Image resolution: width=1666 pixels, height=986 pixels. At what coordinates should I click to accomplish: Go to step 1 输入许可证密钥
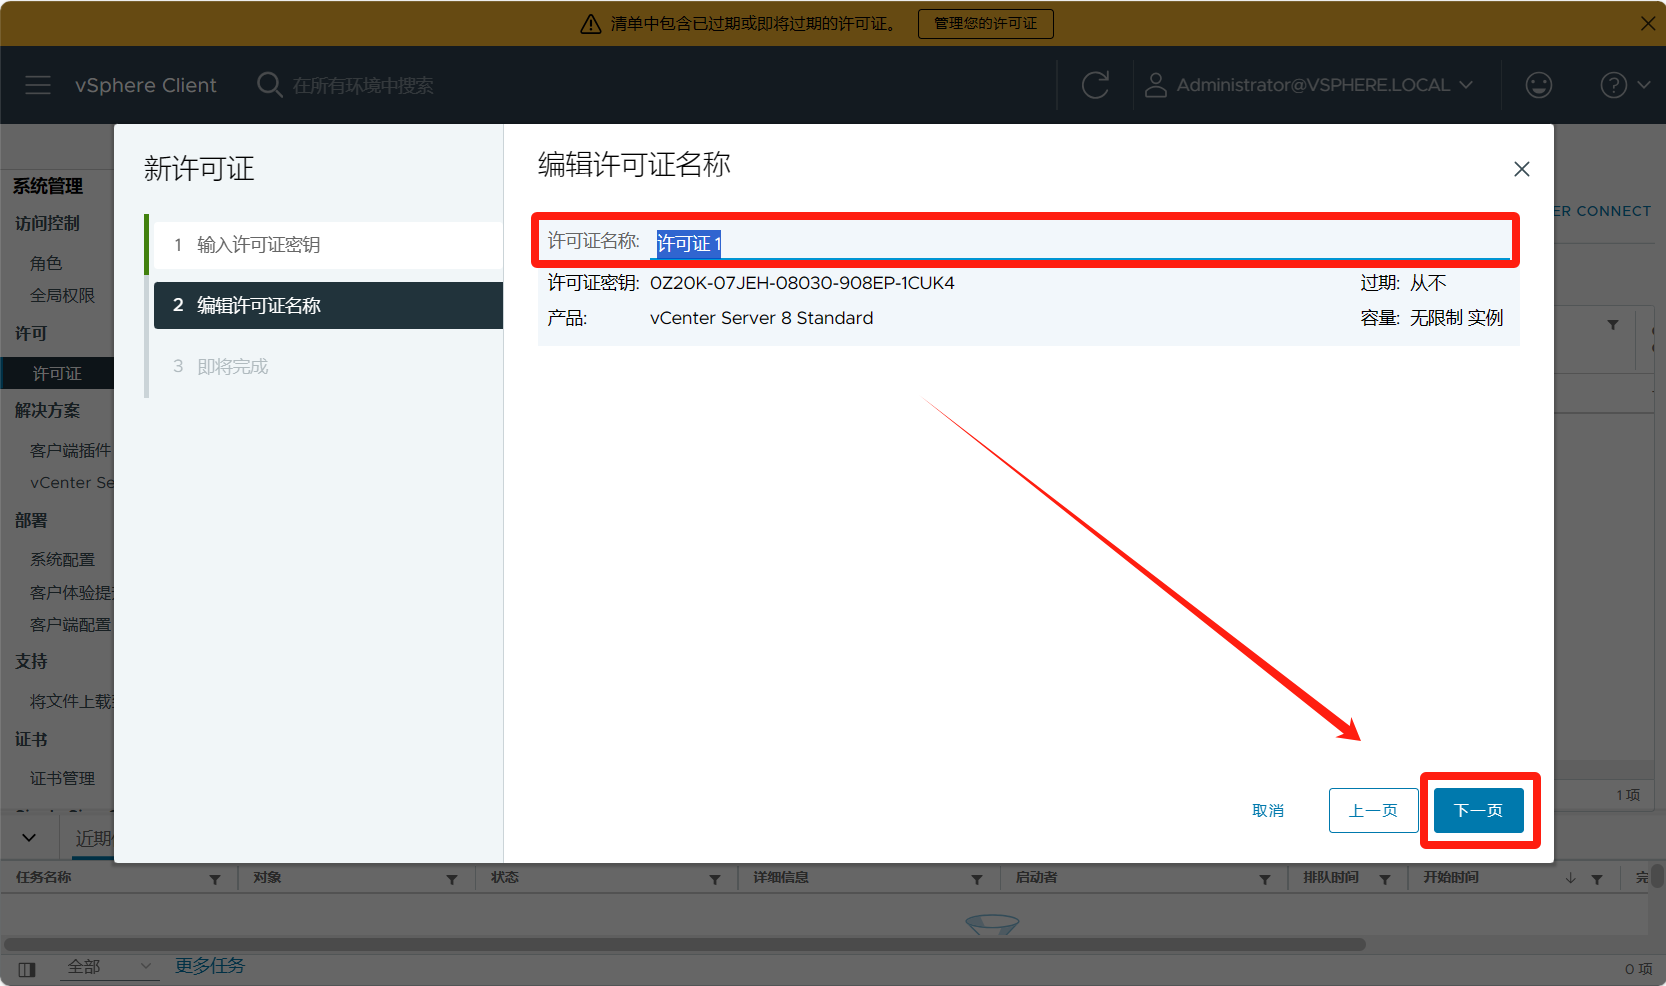pos(258,245)
